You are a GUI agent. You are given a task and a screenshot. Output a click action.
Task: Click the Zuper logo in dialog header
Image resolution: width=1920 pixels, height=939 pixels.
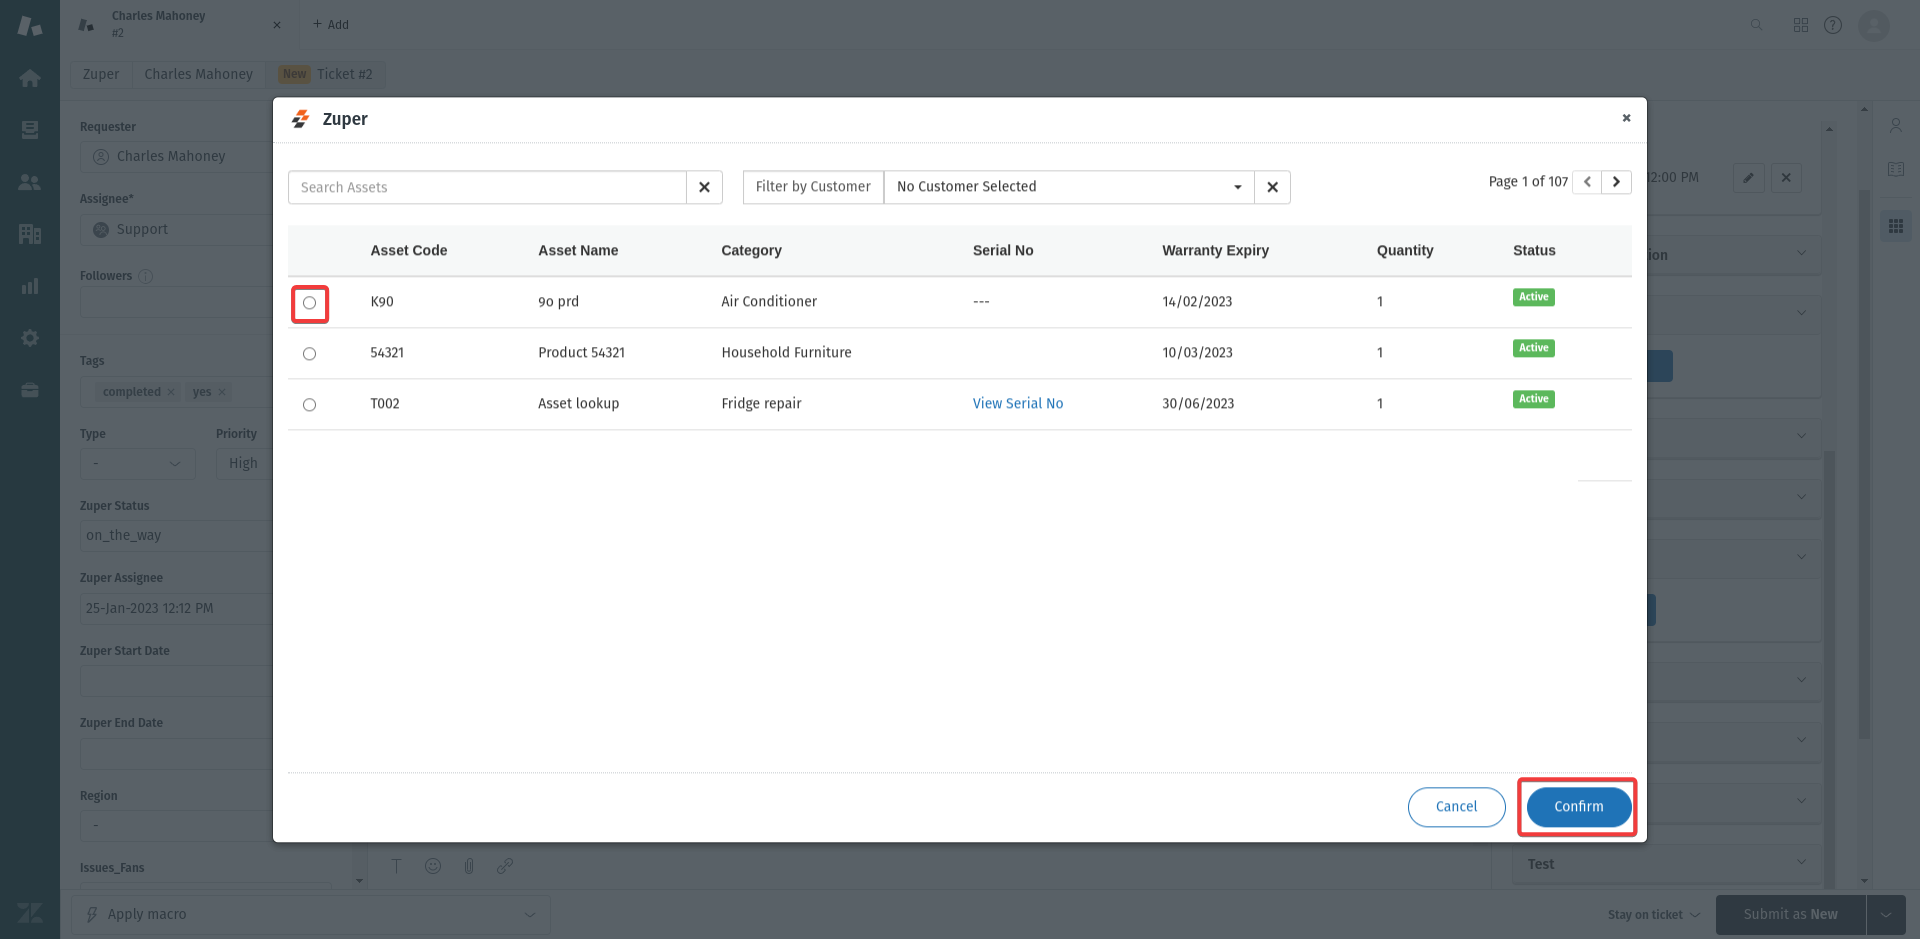(x=300, y=119)
